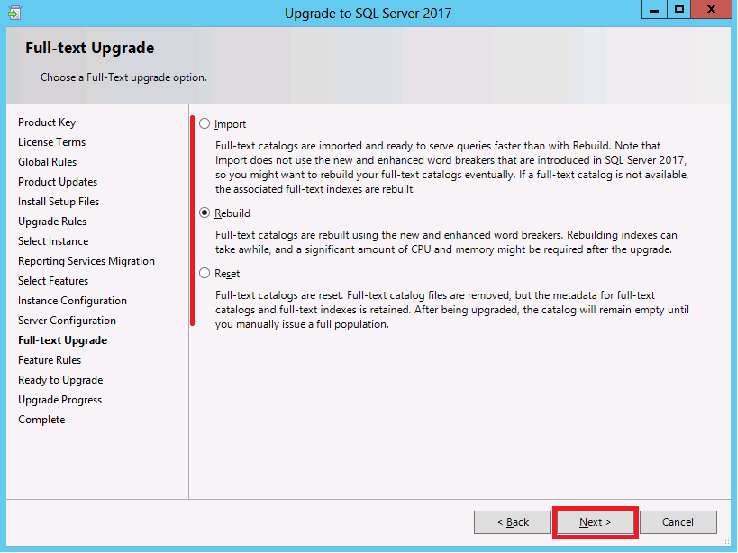
Task: Click the Full-text Upgrade page heading
Action: click(x=89, y=48)
